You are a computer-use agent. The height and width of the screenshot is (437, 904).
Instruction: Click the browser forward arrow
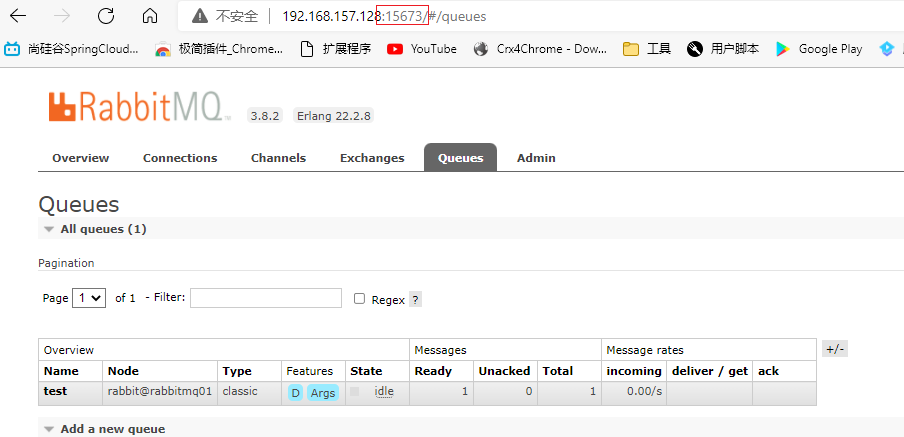[x=62, y=16]
